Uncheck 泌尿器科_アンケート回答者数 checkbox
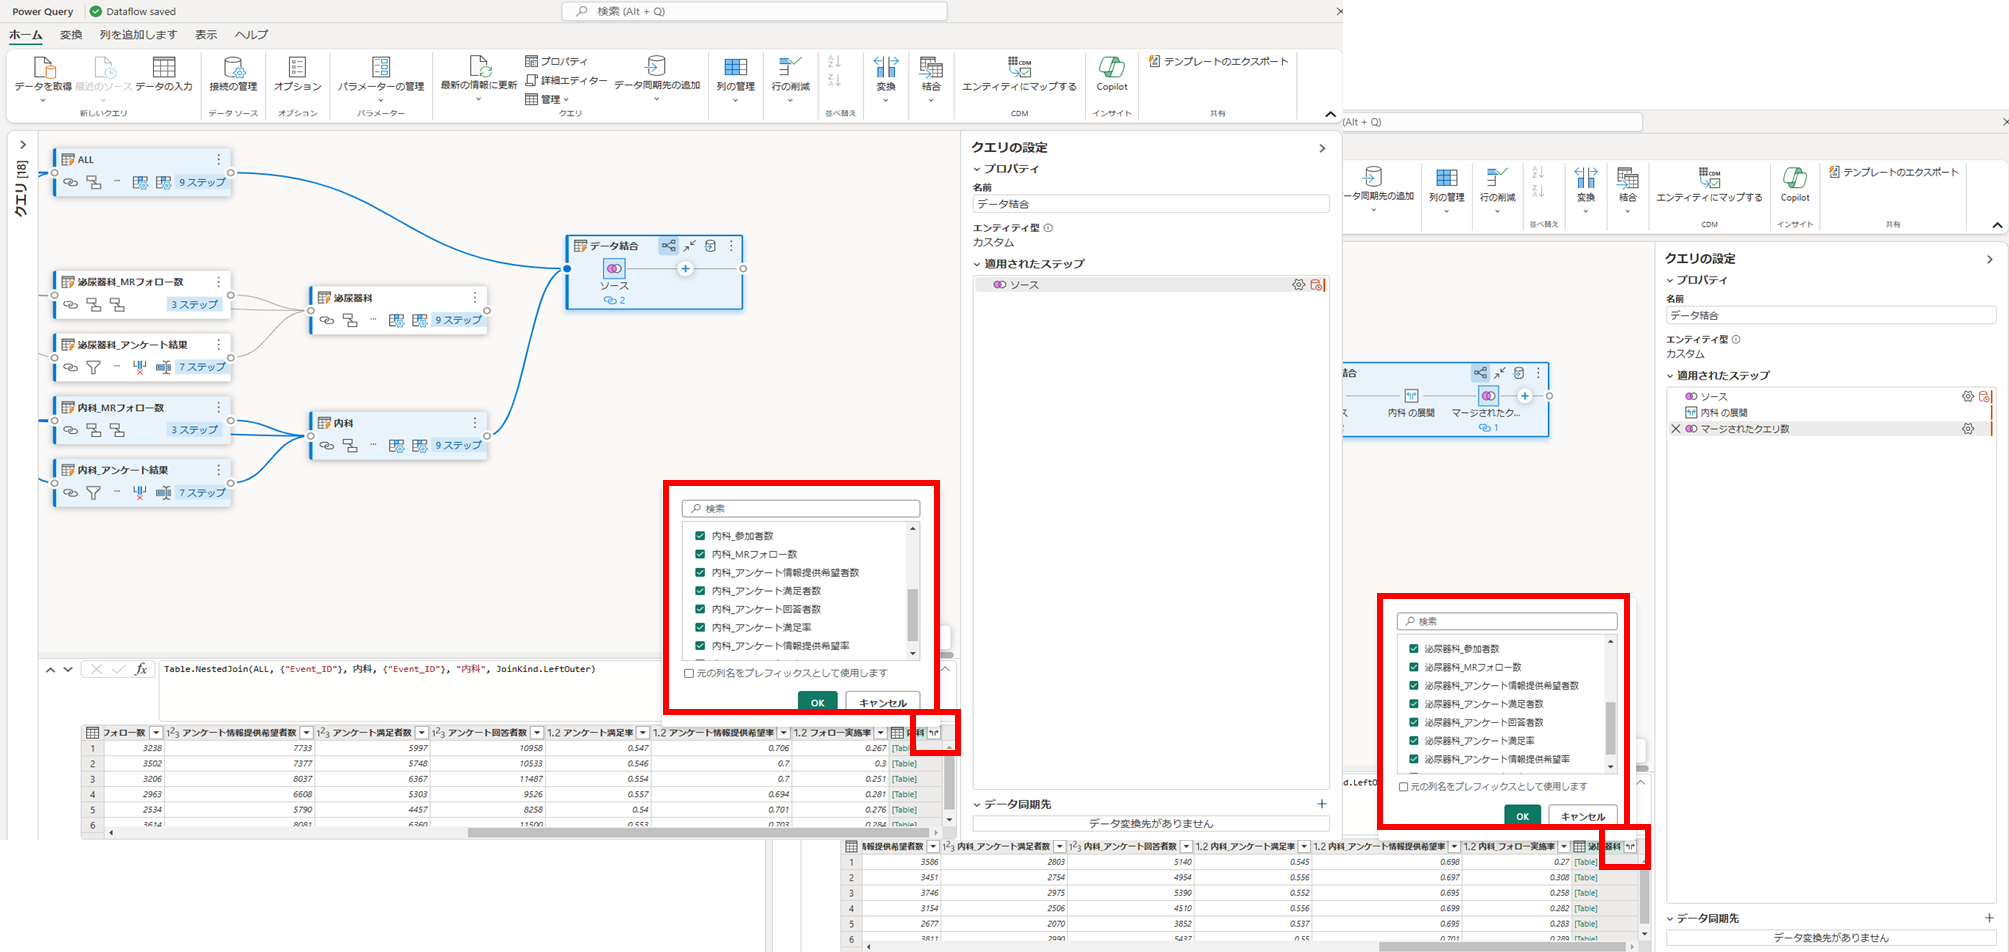Viewport: 2009px width, 952px height. [x=1413, y=722]
